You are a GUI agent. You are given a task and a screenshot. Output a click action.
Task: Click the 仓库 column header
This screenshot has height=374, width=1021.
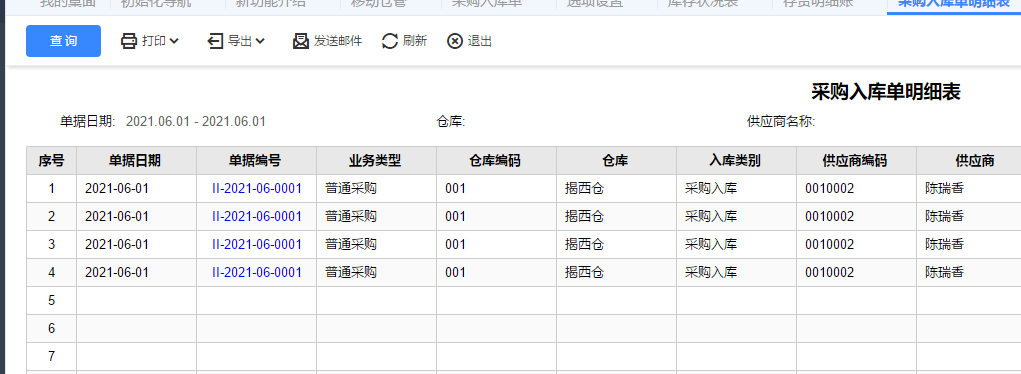(x=616, y=161)
